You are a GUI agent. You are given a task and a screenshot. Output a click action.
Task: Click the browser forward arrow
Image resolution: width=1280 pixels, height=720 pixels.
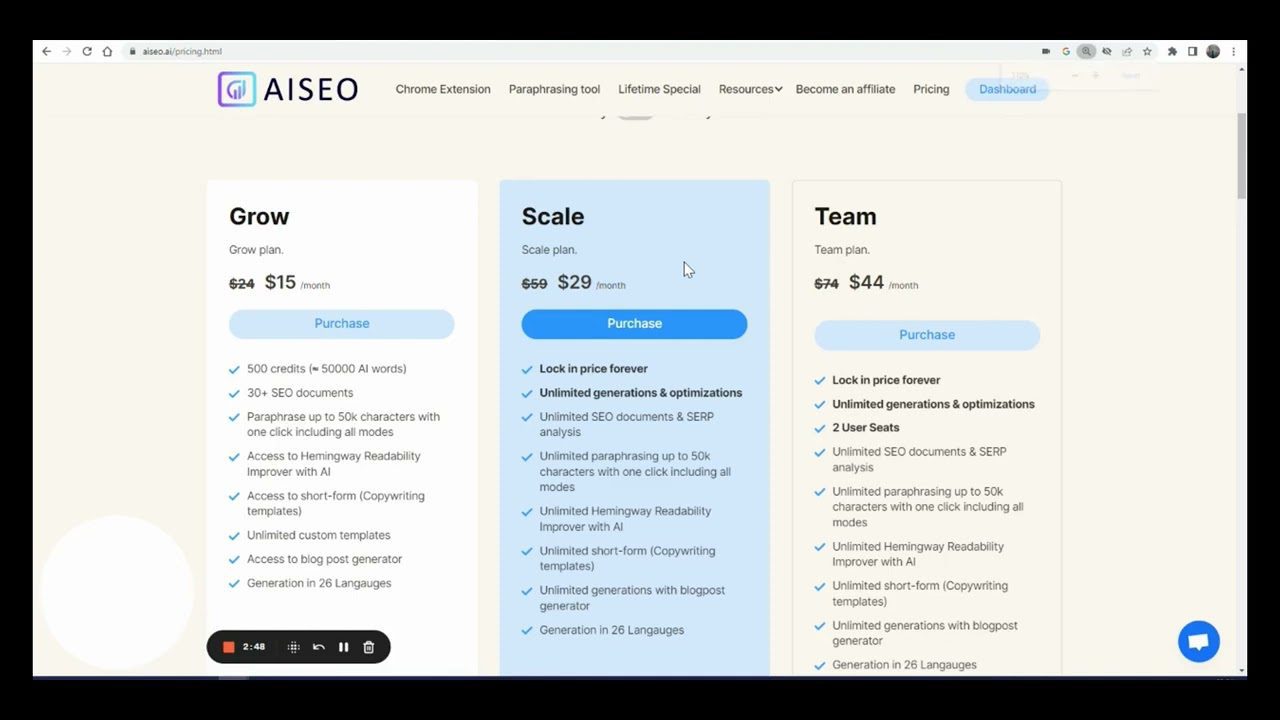pyautogui.click(x=67, y=52)
